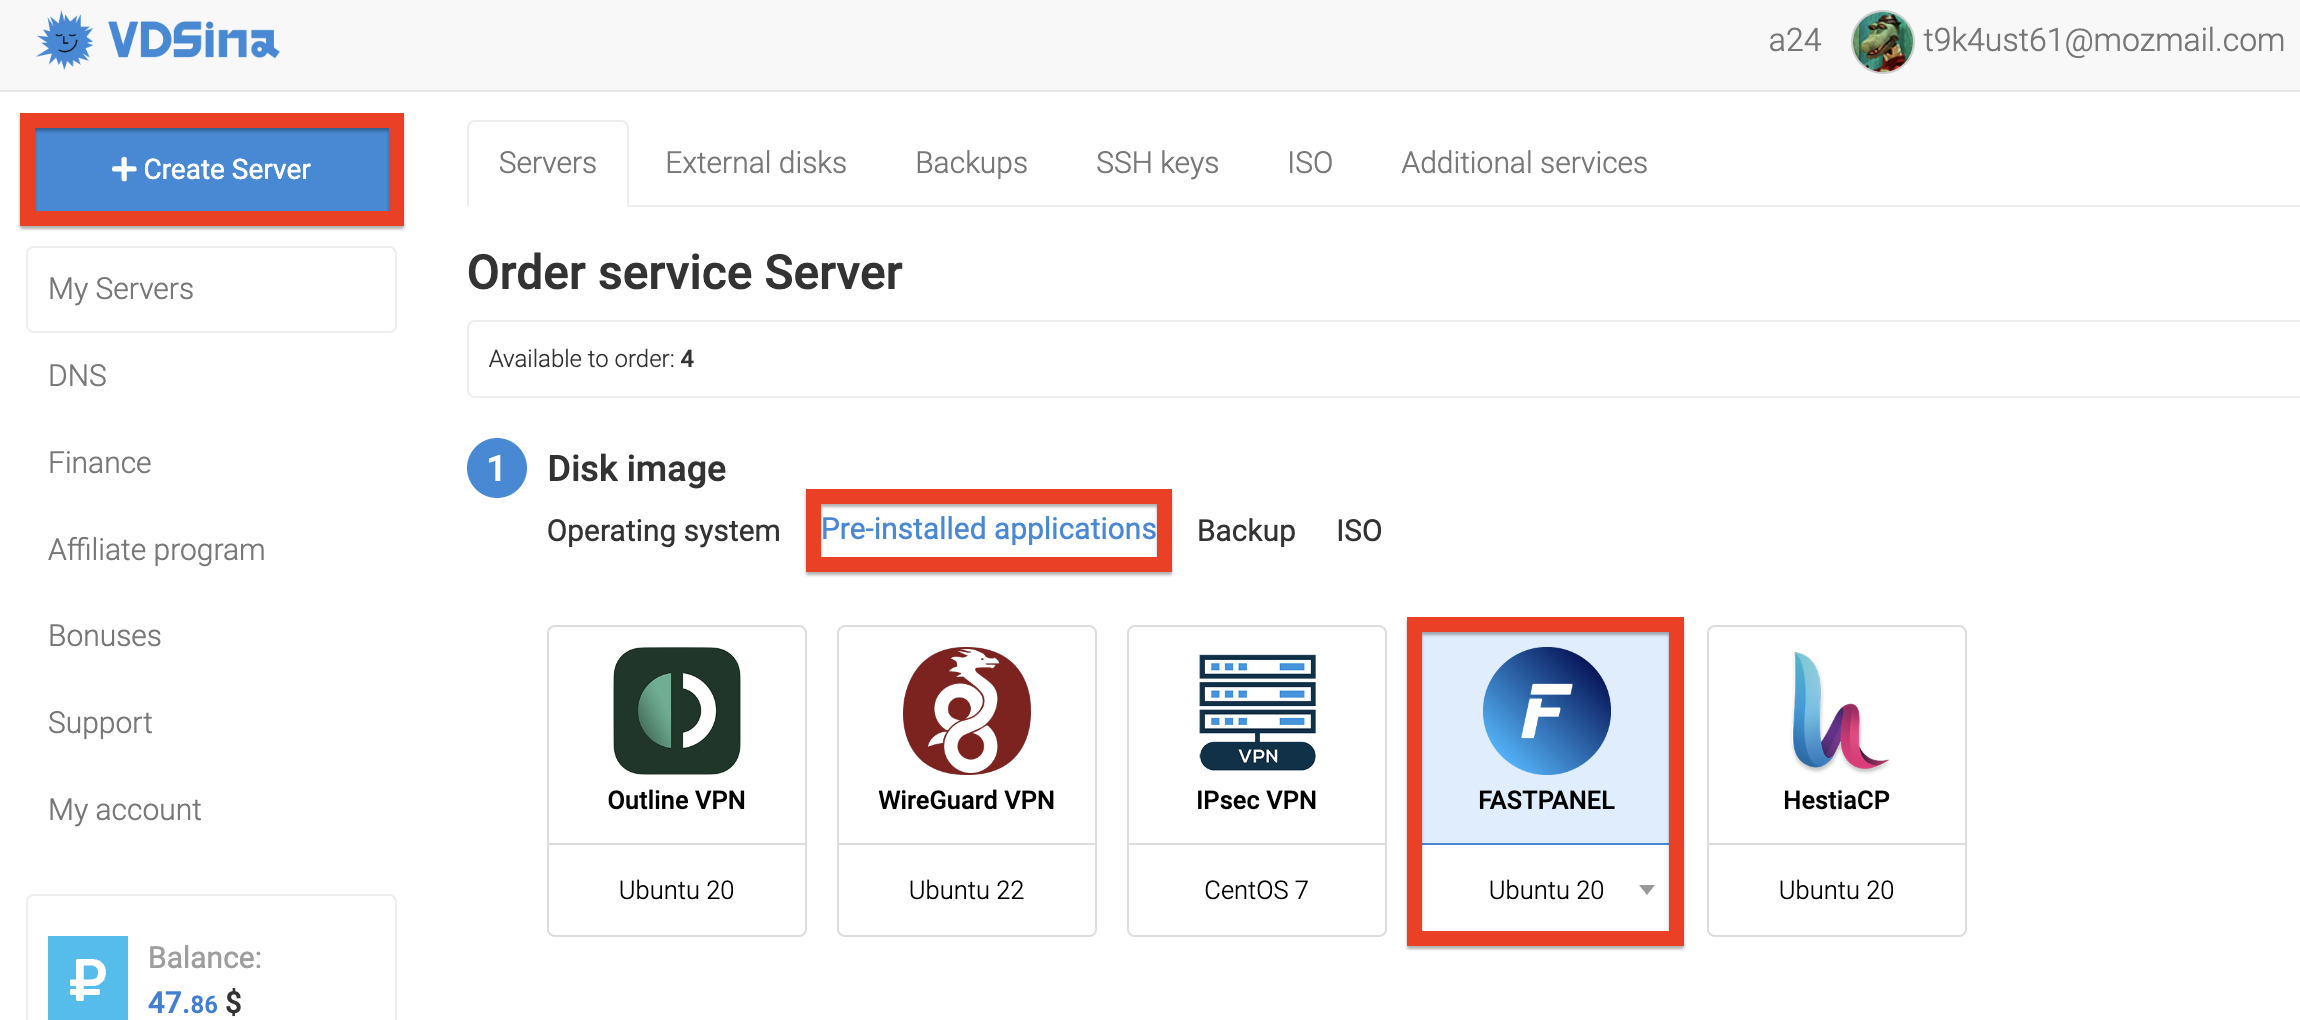This screenshot has width=2300, height=1020.
Task: Open the Bonuses page
Action: pos(105,636)
